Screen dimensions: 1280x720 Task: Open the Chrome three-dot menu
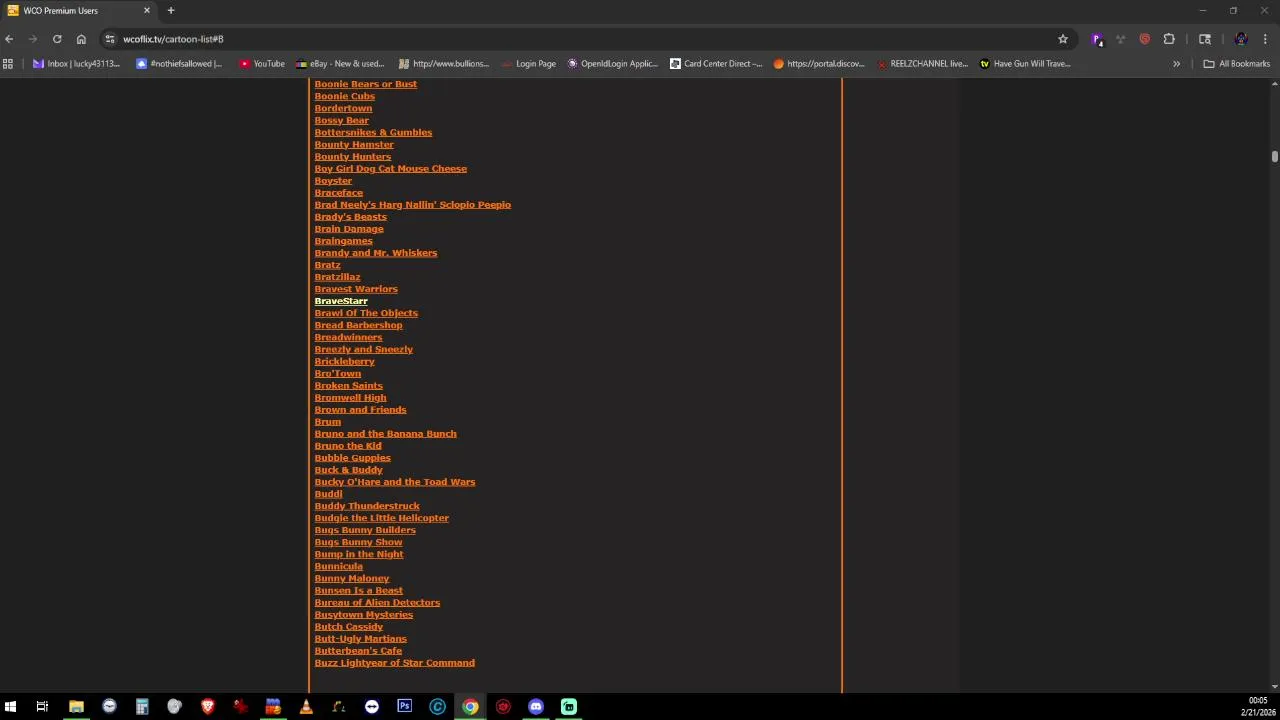(x=1265, y=39)
